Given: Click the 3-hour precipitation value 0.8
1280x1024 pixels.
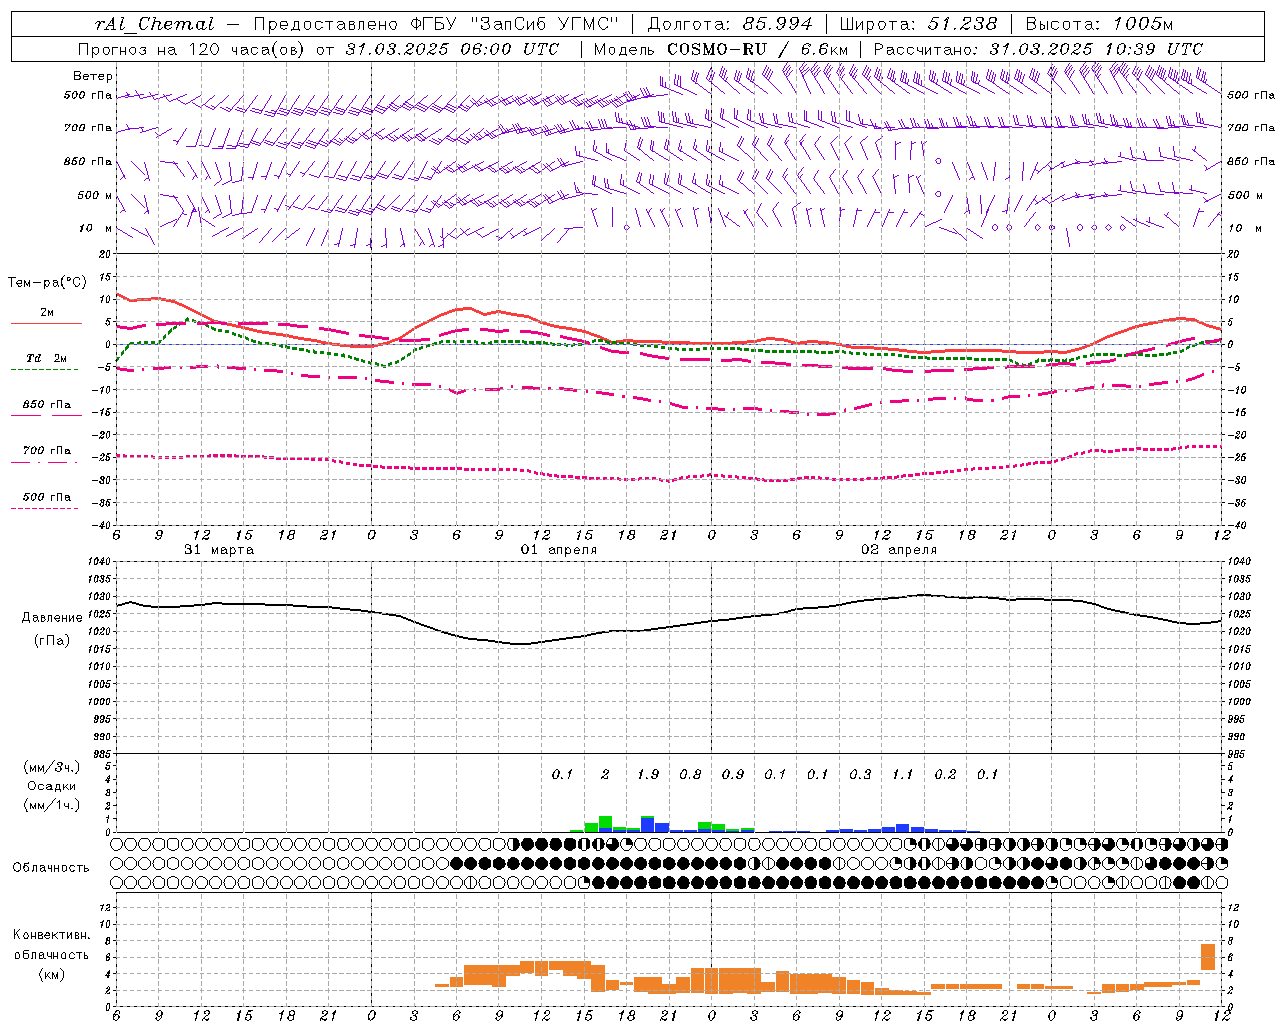Looking at the screenshot, I should click(x=690, y=774).
